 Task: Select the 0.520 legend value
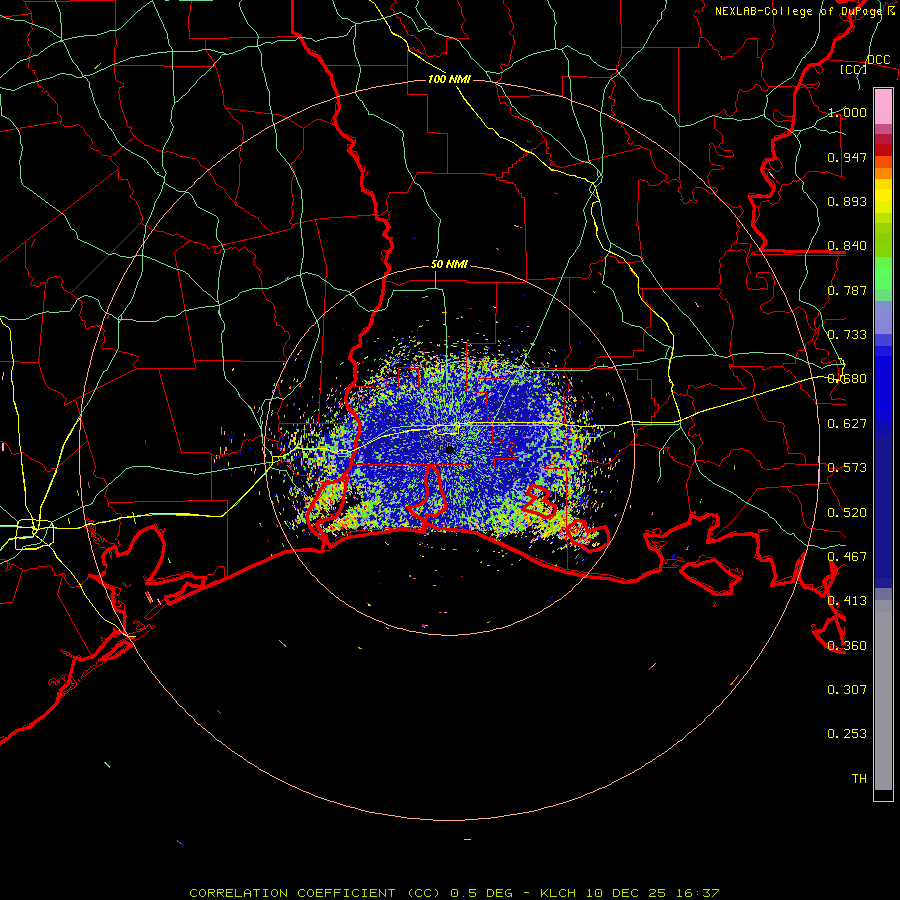[x=847, y=513]
